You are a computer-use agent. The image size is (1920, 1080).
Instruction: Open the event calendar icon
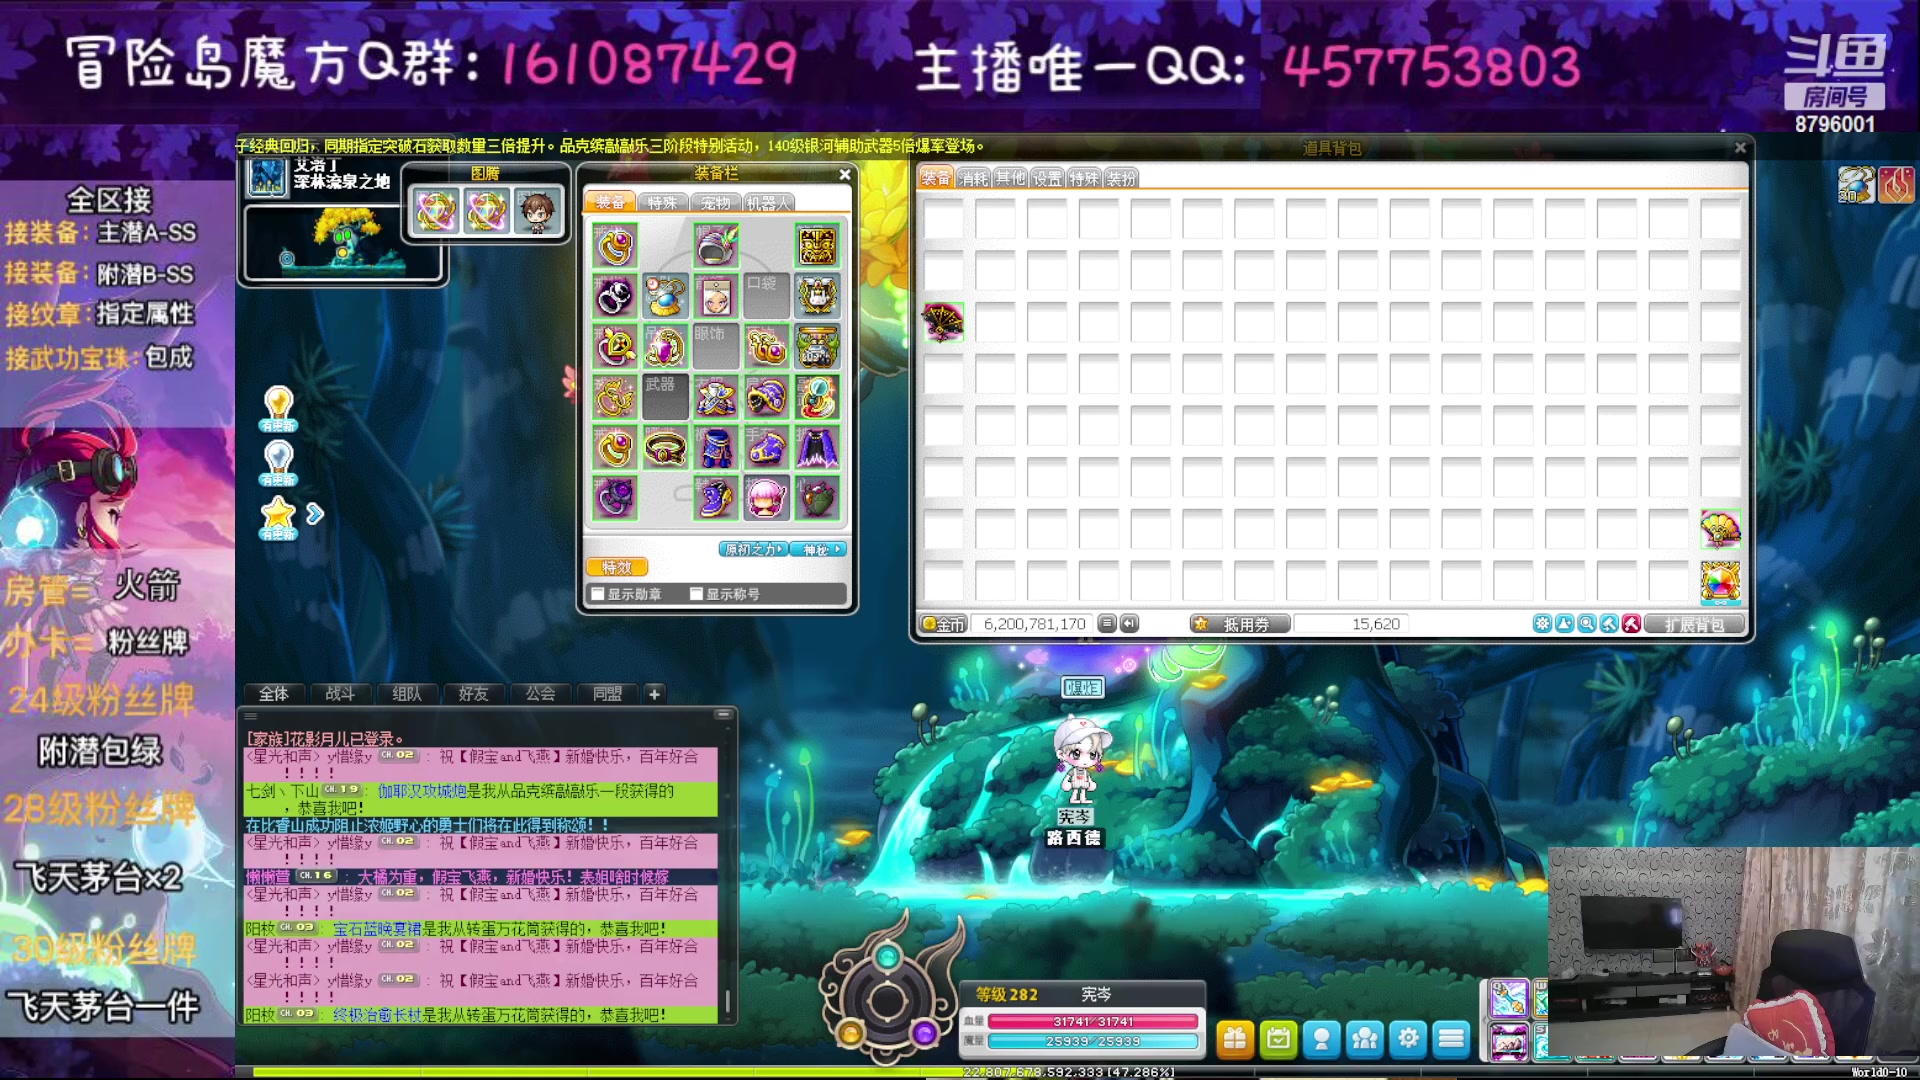tap(1278, 1039)
